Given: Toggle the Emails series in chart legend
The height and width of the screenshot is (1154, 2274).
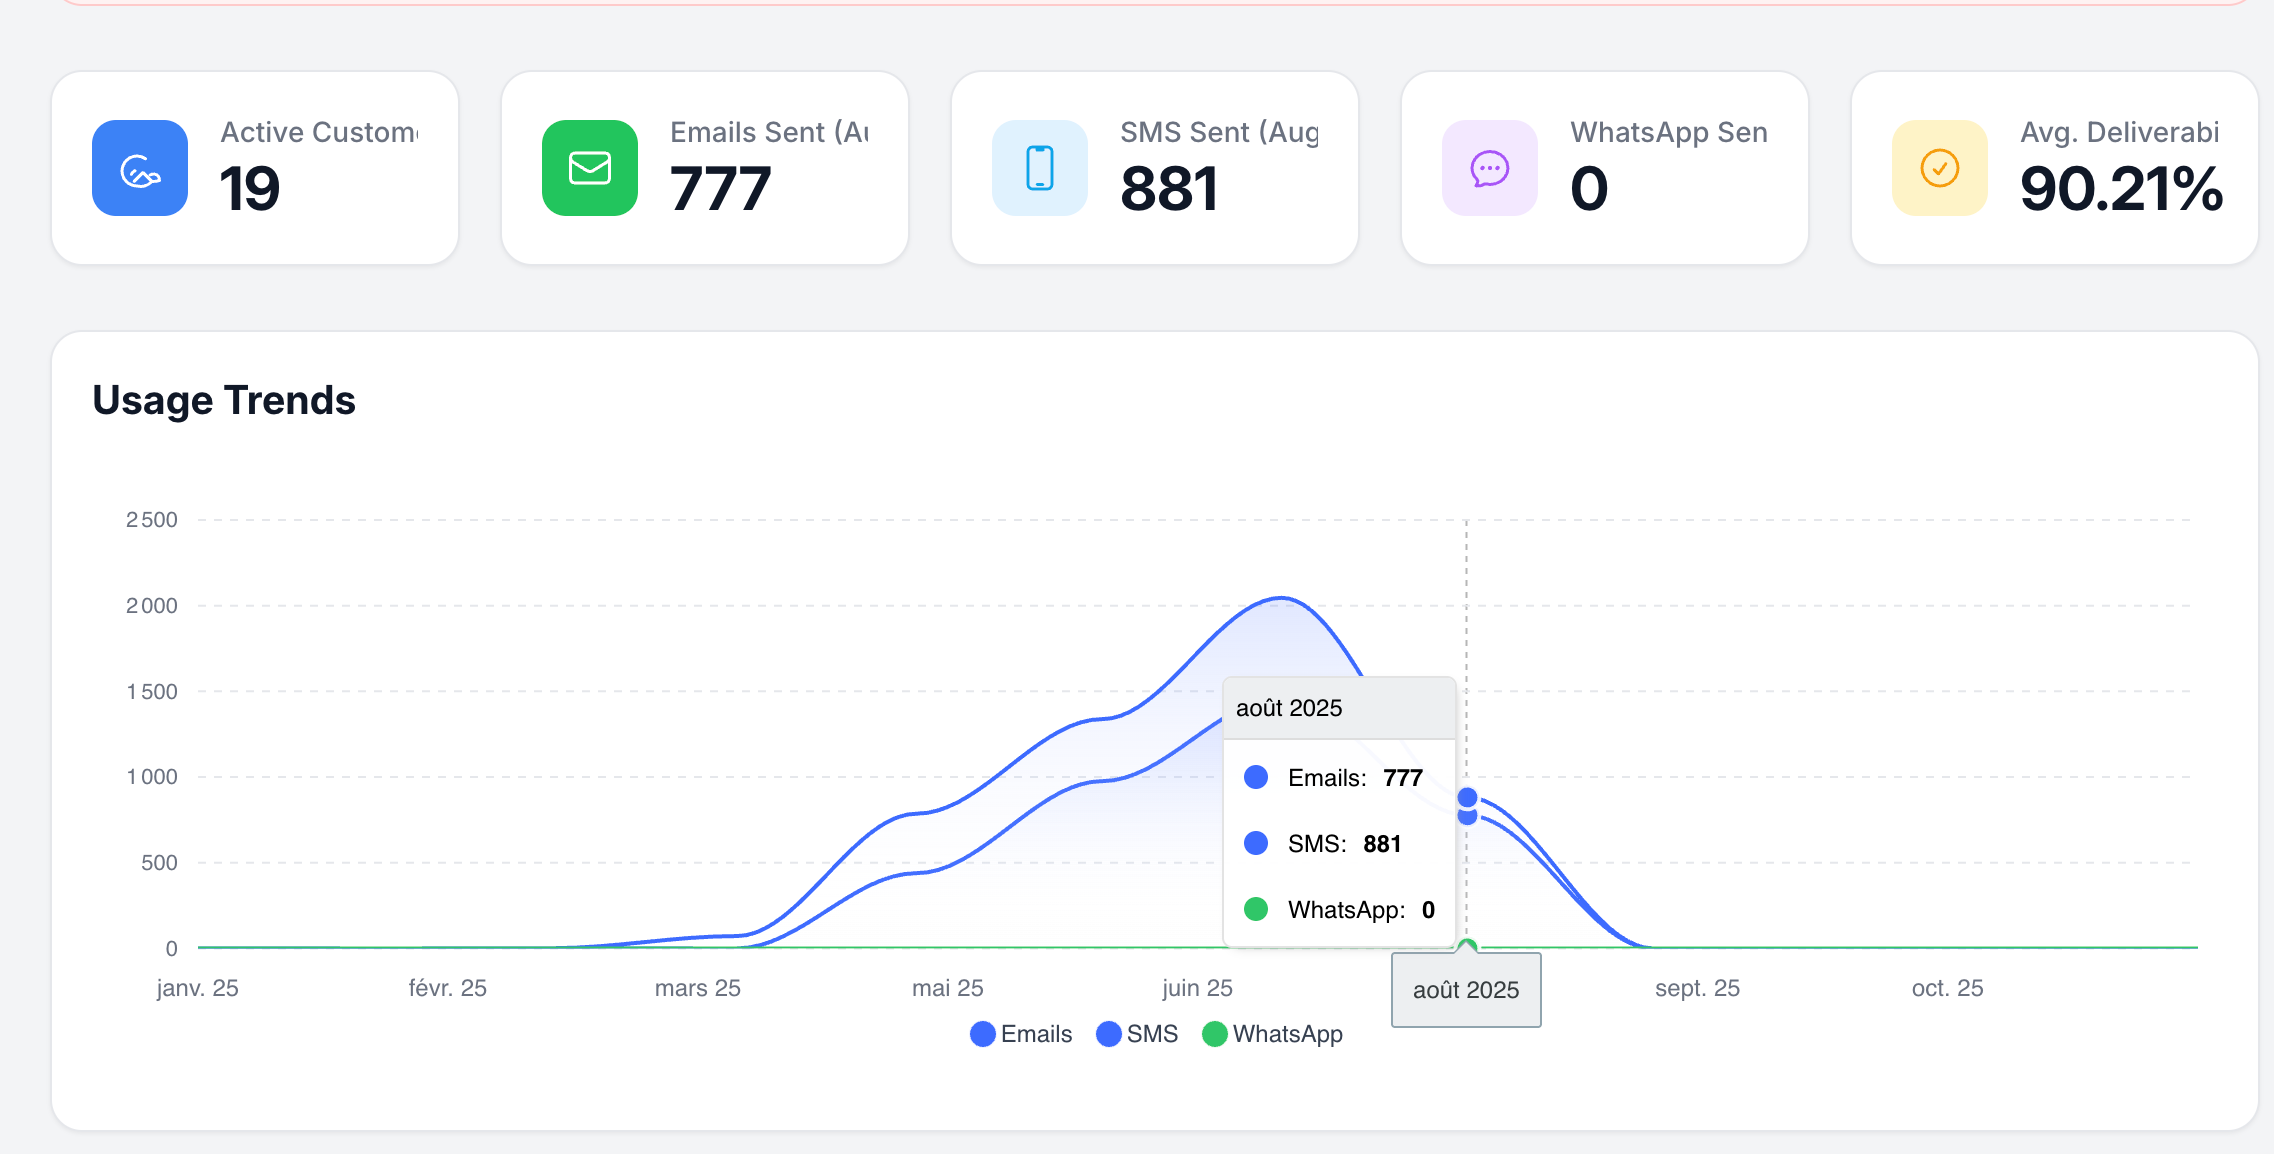Looking at the screenshot, I should pyautogui.click(x=1021, y=1034).
